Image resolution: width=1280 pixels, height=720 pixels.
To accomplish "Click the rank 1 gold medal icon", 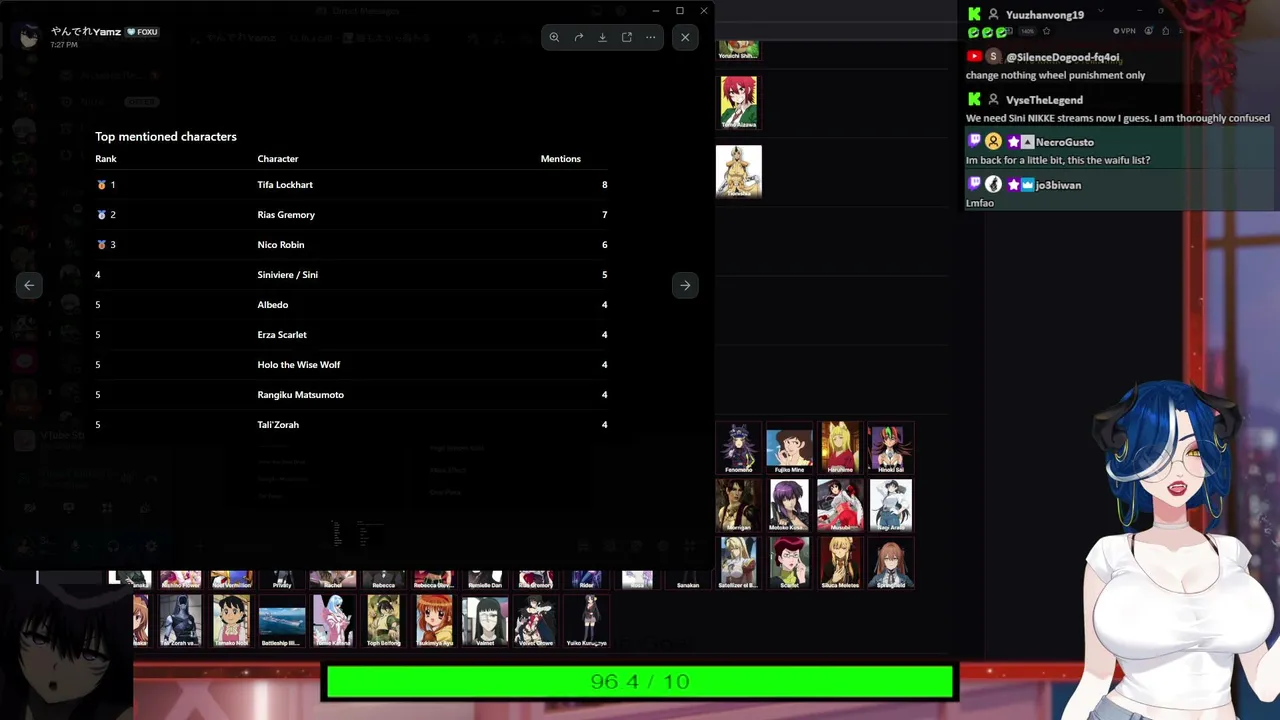I will [x=101, y=185].
